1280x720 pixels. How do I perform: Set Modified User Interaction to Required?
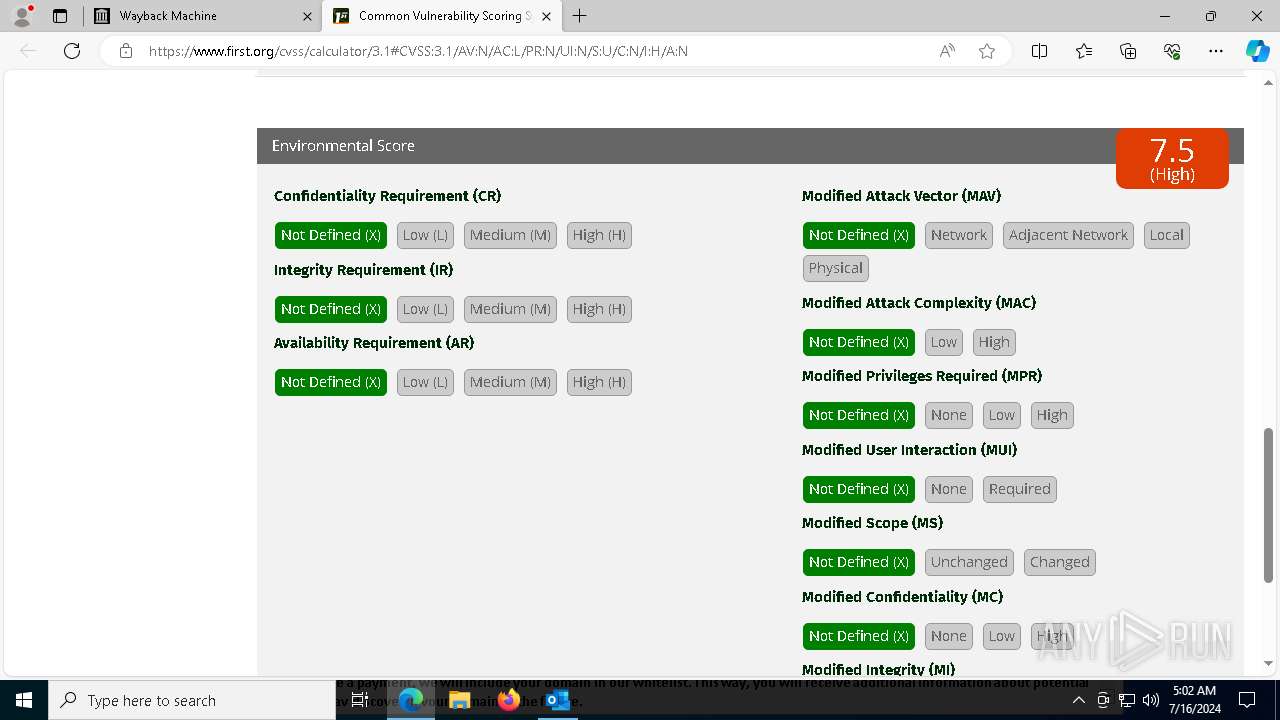[1020, 489]
